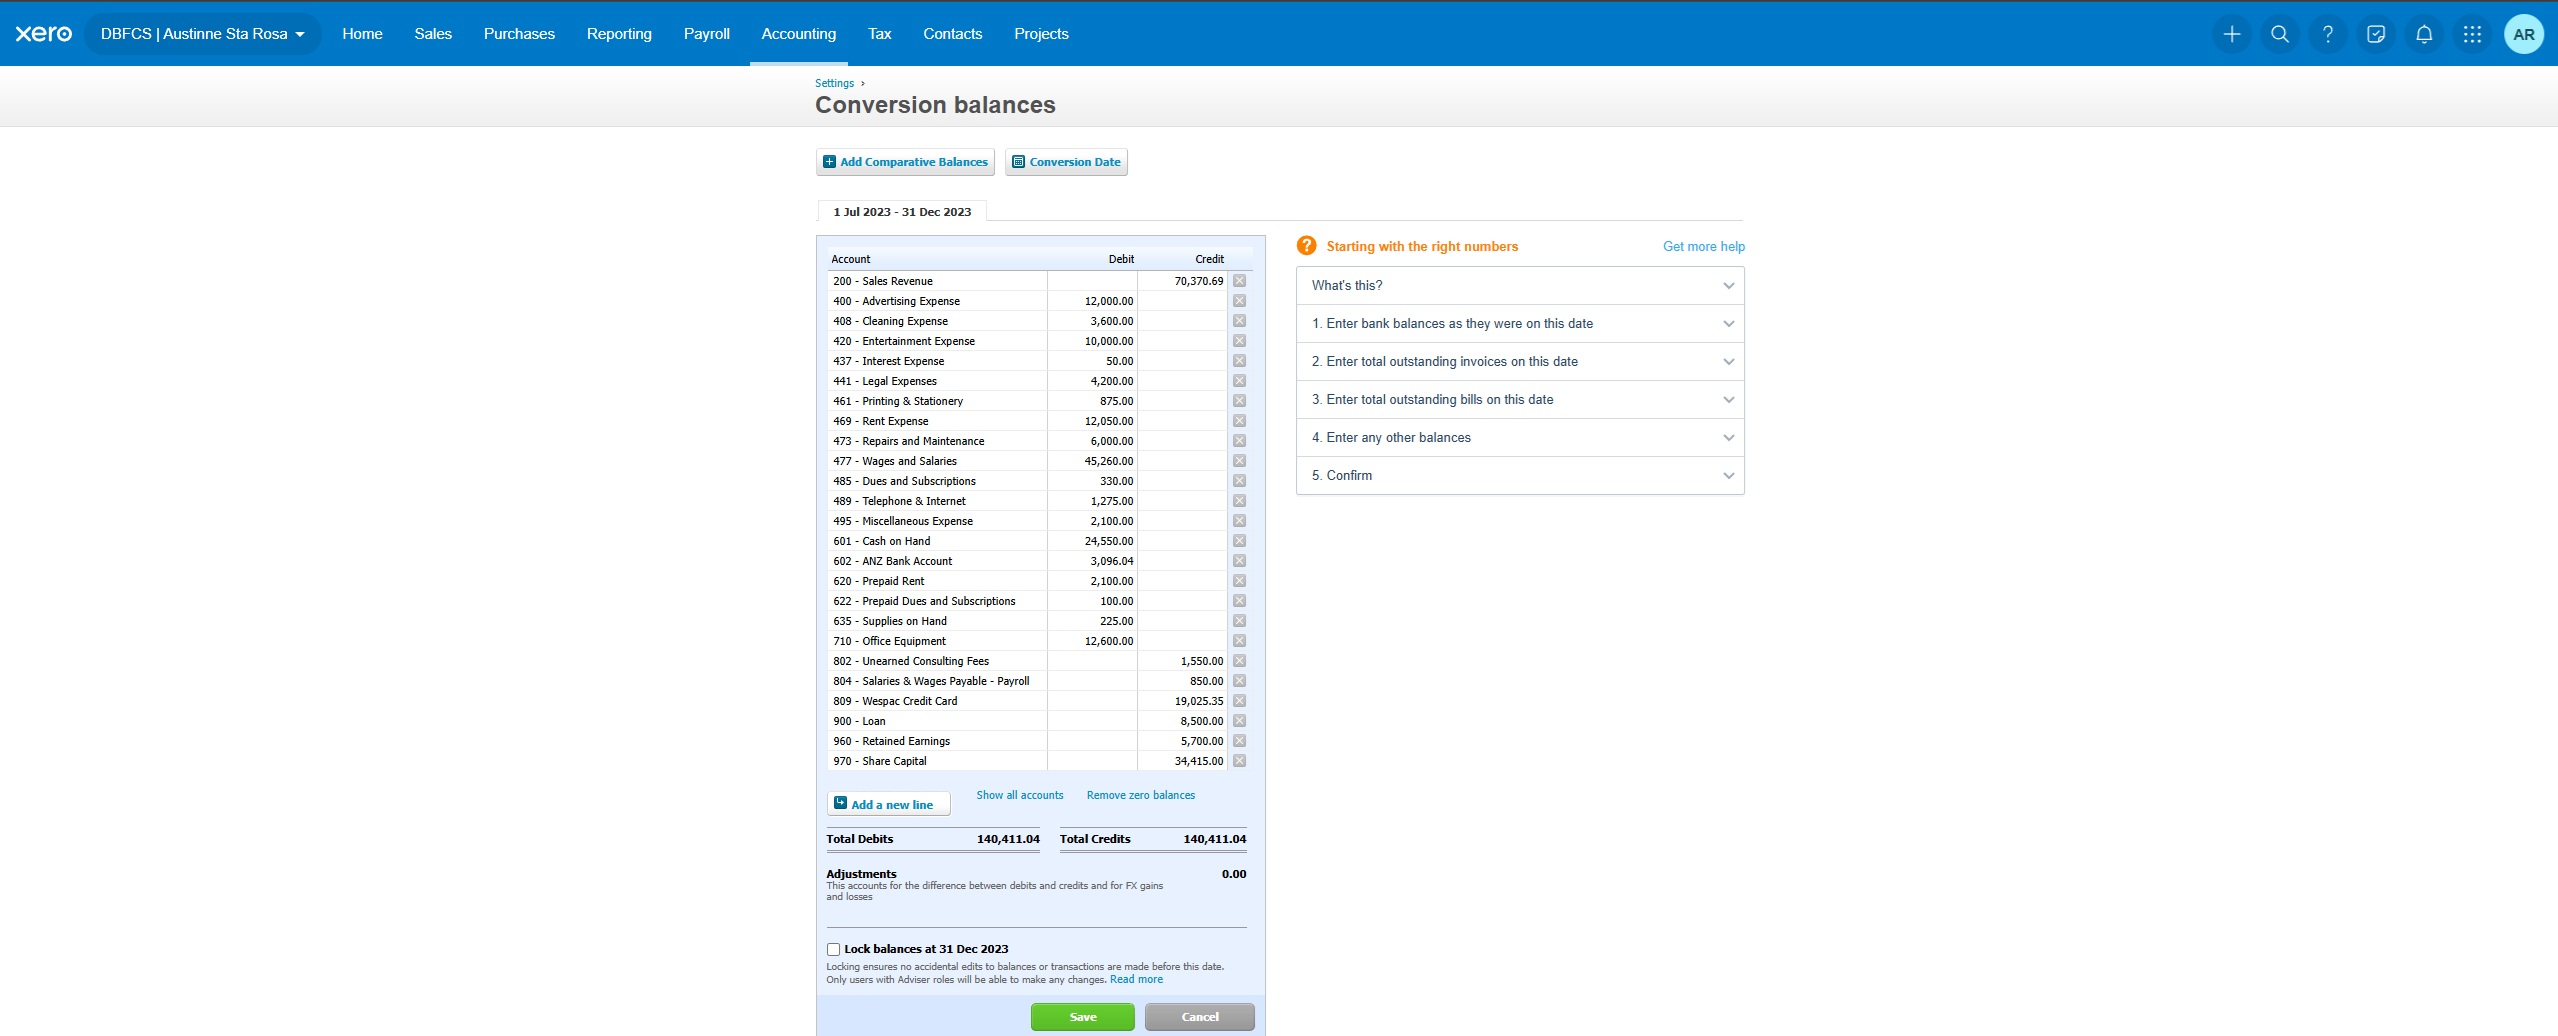Open the Contacts menu
Screen dimensions: 2558x1036
[953, 34]
